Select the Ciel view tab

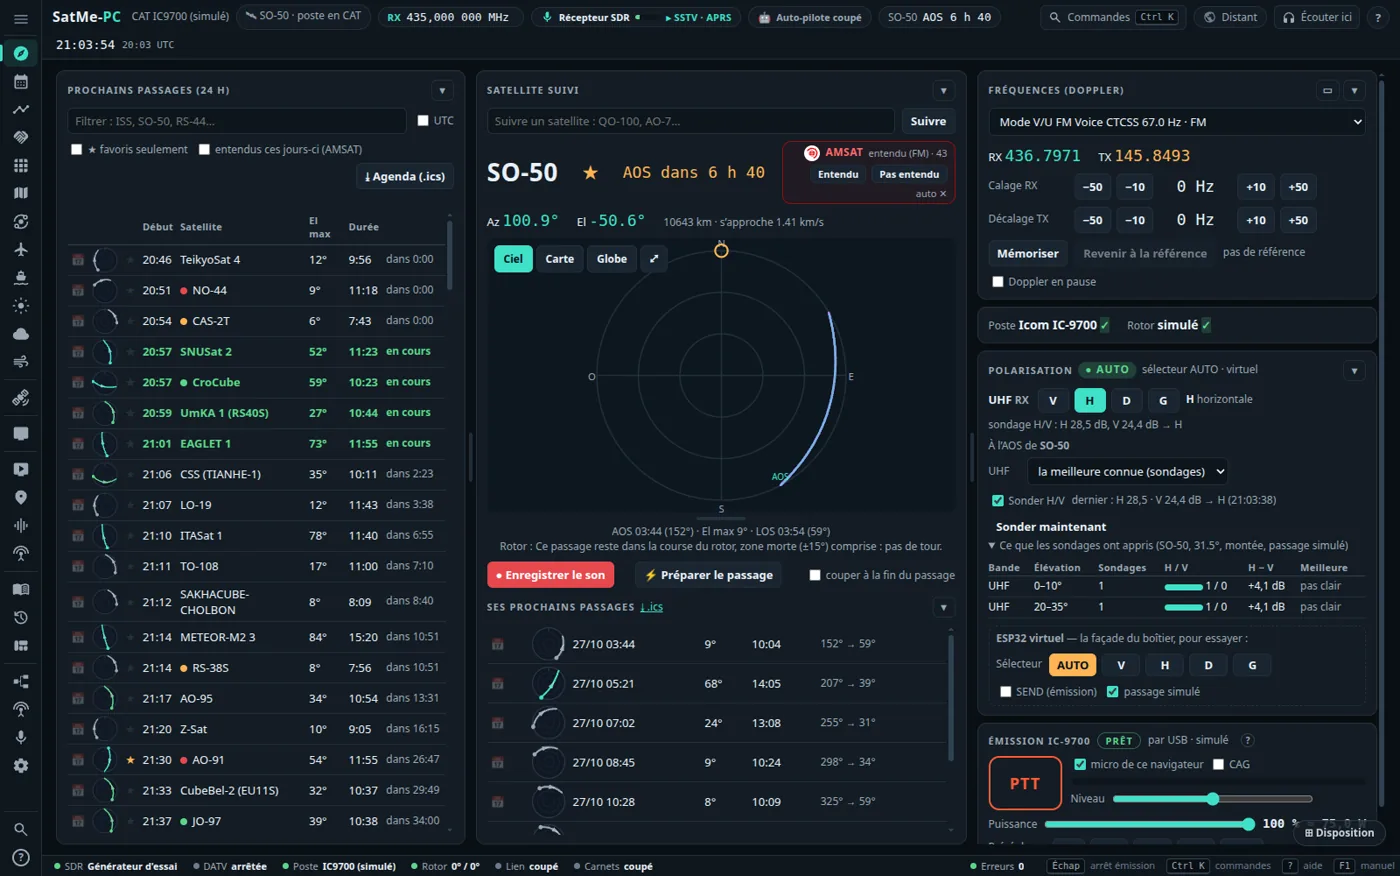pyautogui.click(x=513, y=259)
